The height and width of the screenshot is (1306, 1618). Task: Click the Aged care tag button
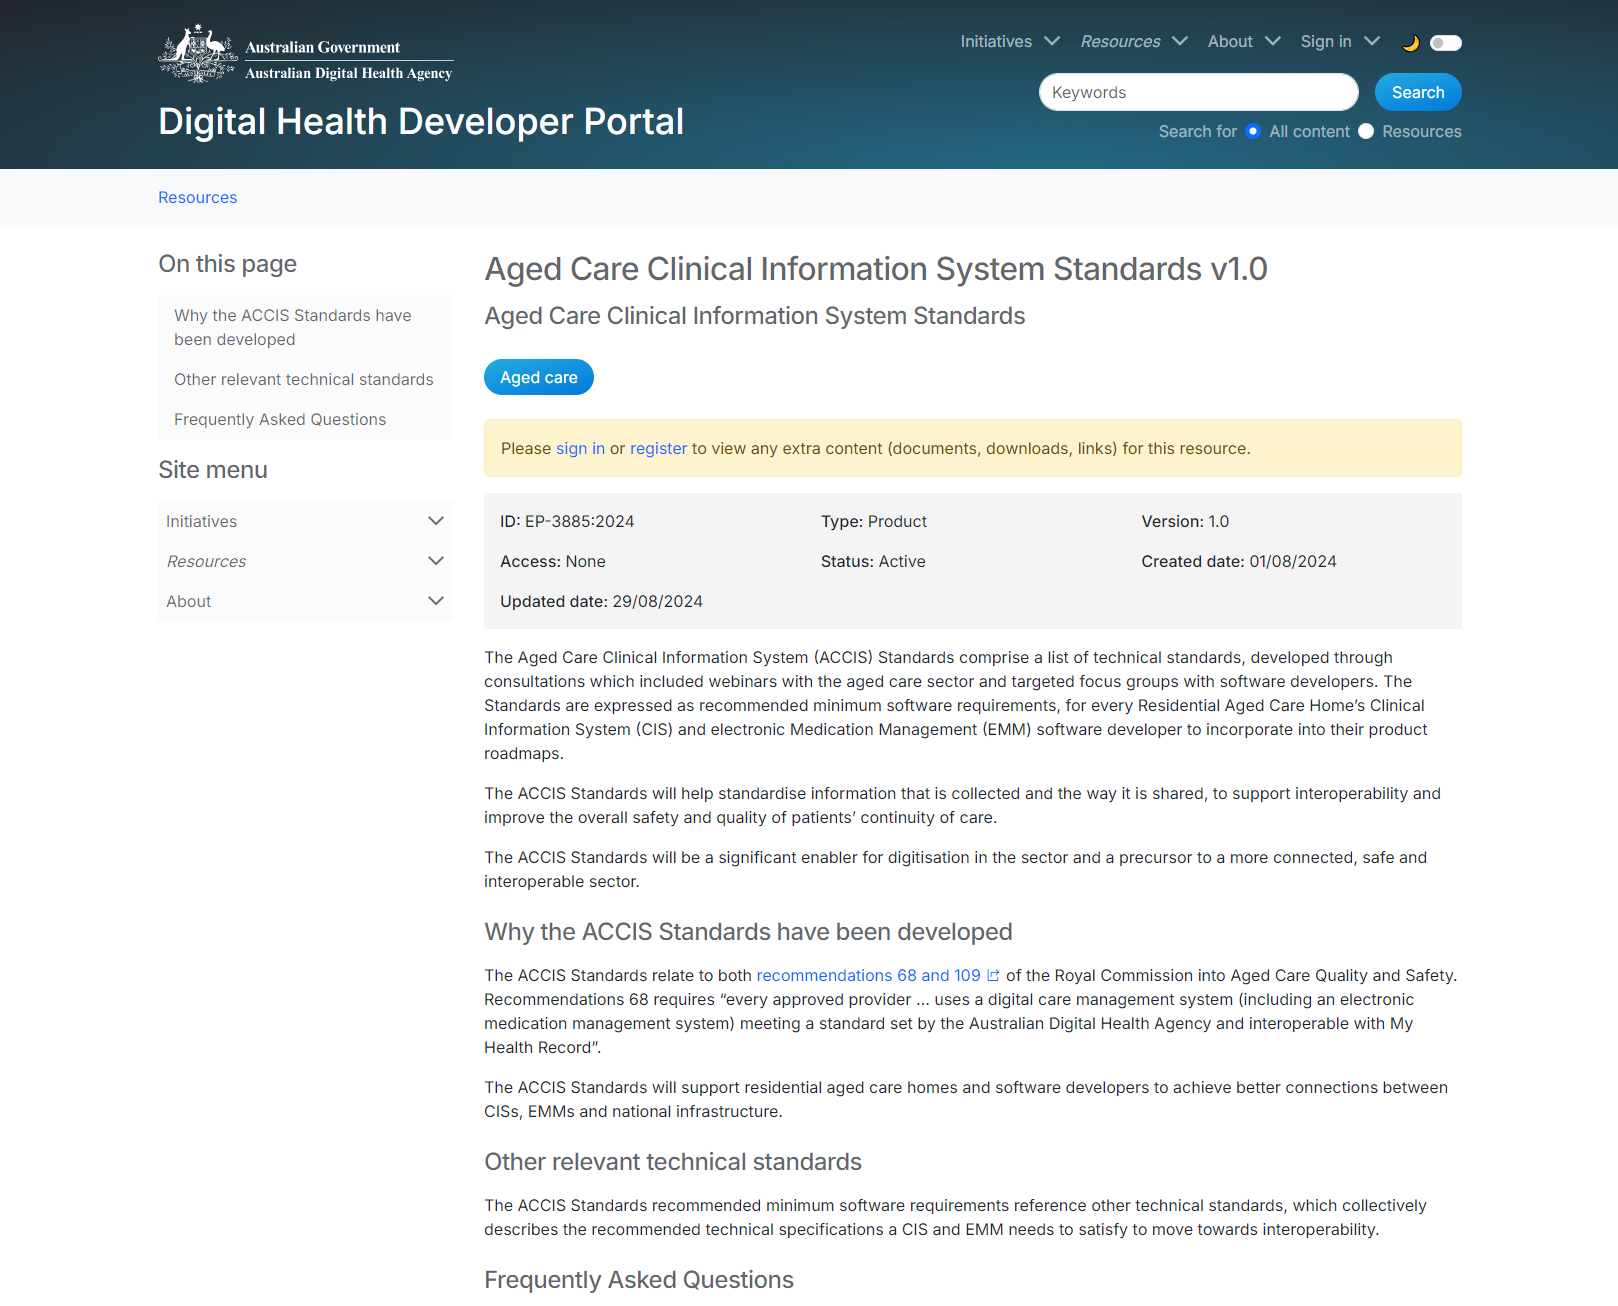(x=539, y=378)
